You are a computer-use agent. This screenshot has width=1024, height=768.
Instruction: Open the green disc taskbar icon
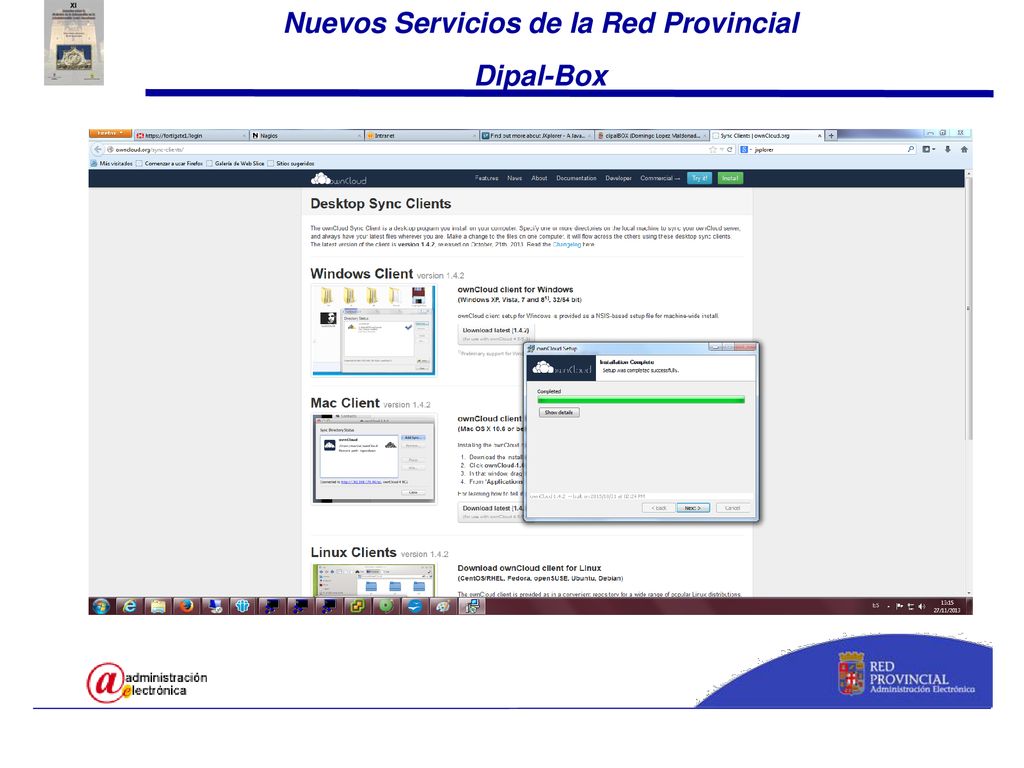click(386, 606)
